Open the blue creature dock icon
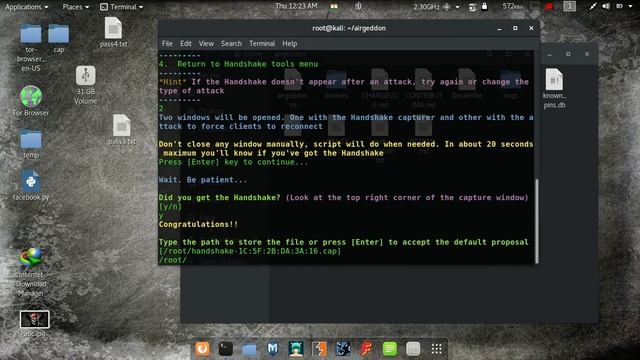This screenshot has height=360, width=640. [x=343, y=349]
